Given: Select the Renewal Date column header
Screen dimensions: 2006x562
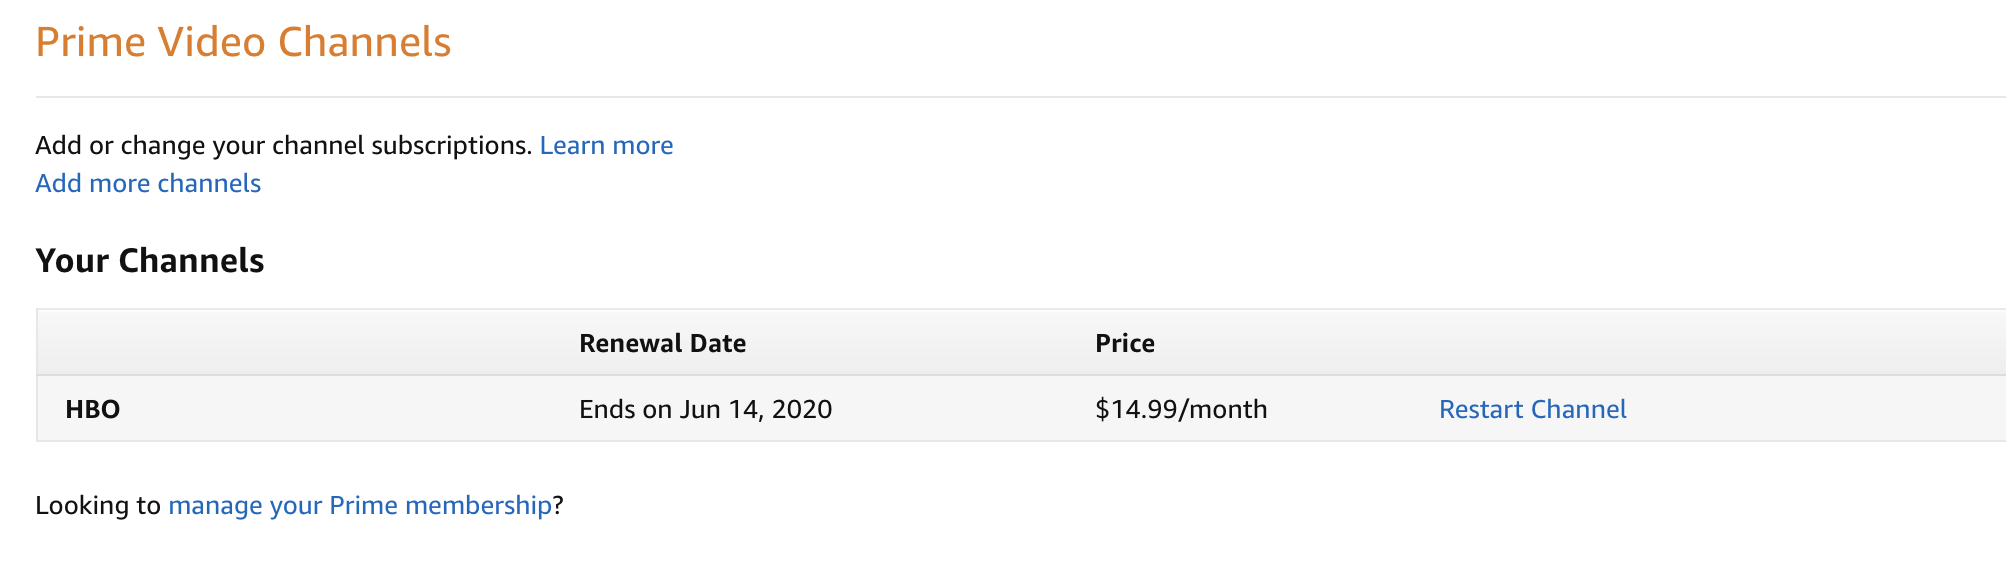Looking at the screenshot, I should (662, 343).
